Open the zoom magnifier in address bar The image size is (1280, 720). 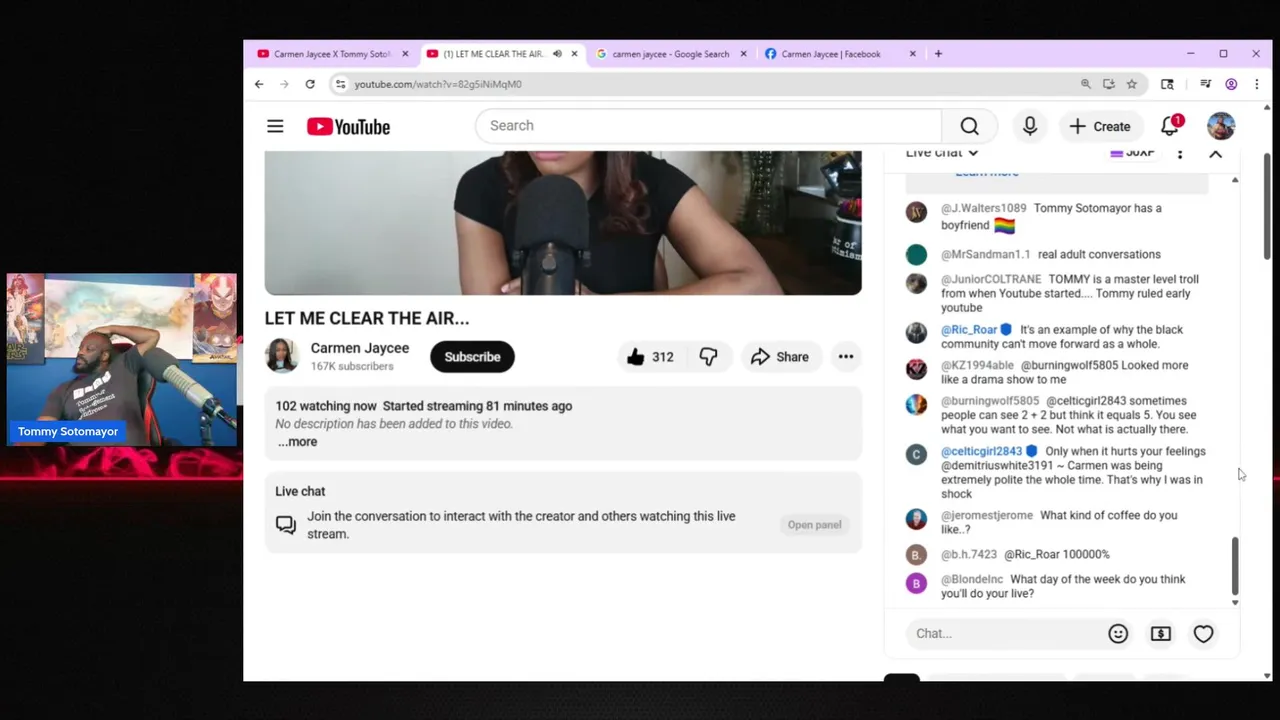click(x=1086, y=84)
